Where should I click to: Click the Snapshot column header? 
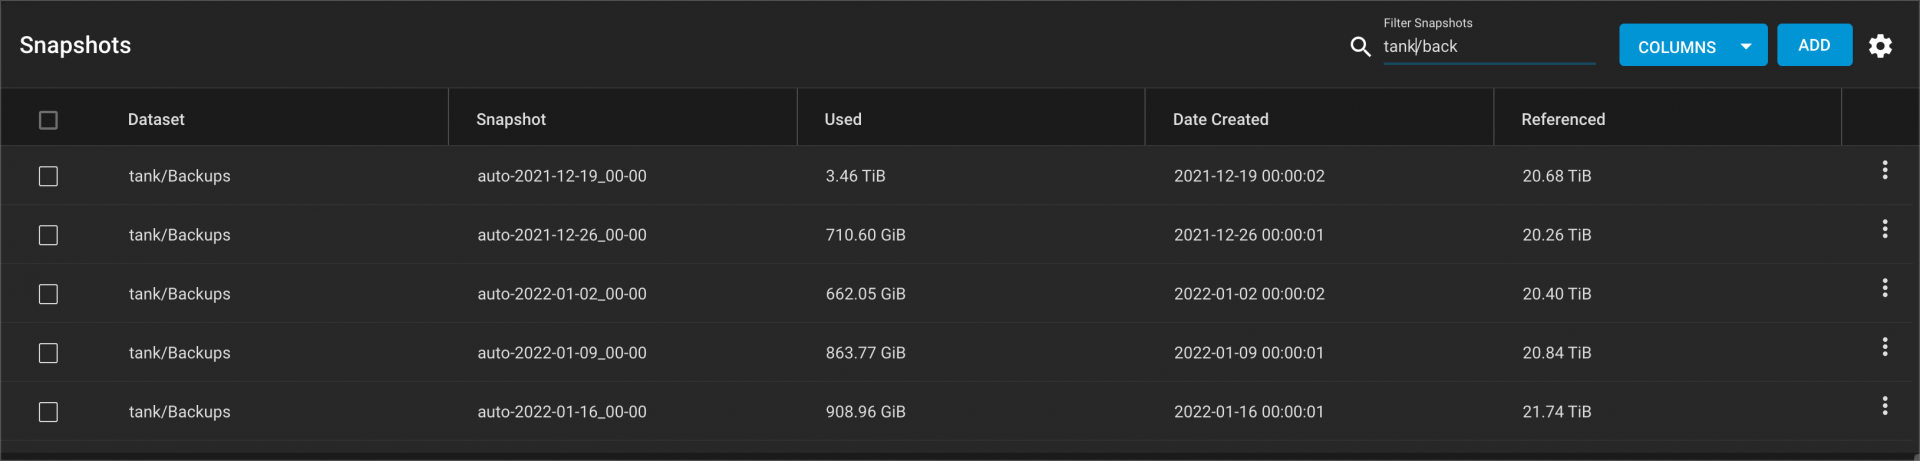511,119
